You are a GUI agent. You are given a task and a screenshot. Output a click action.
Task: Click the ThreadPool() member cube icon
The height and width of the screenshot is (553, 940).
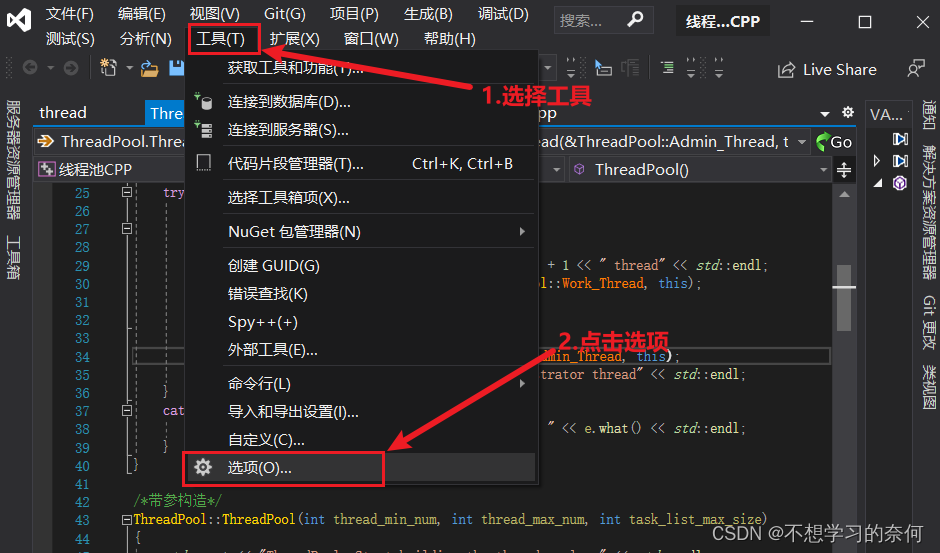pos(579,170)
